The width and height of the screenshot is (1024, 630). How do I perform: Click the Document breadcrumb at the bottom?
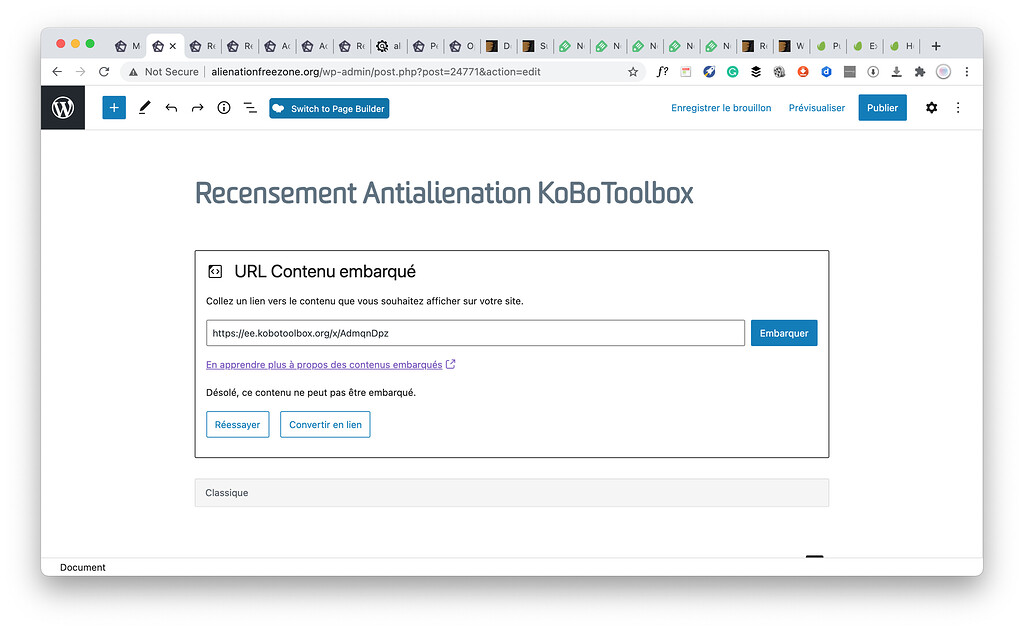coord(82,567)
